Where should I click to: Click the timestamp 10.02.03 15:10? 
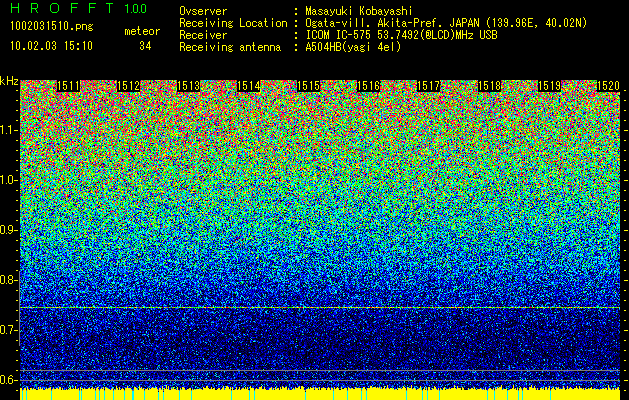point(51,46)
